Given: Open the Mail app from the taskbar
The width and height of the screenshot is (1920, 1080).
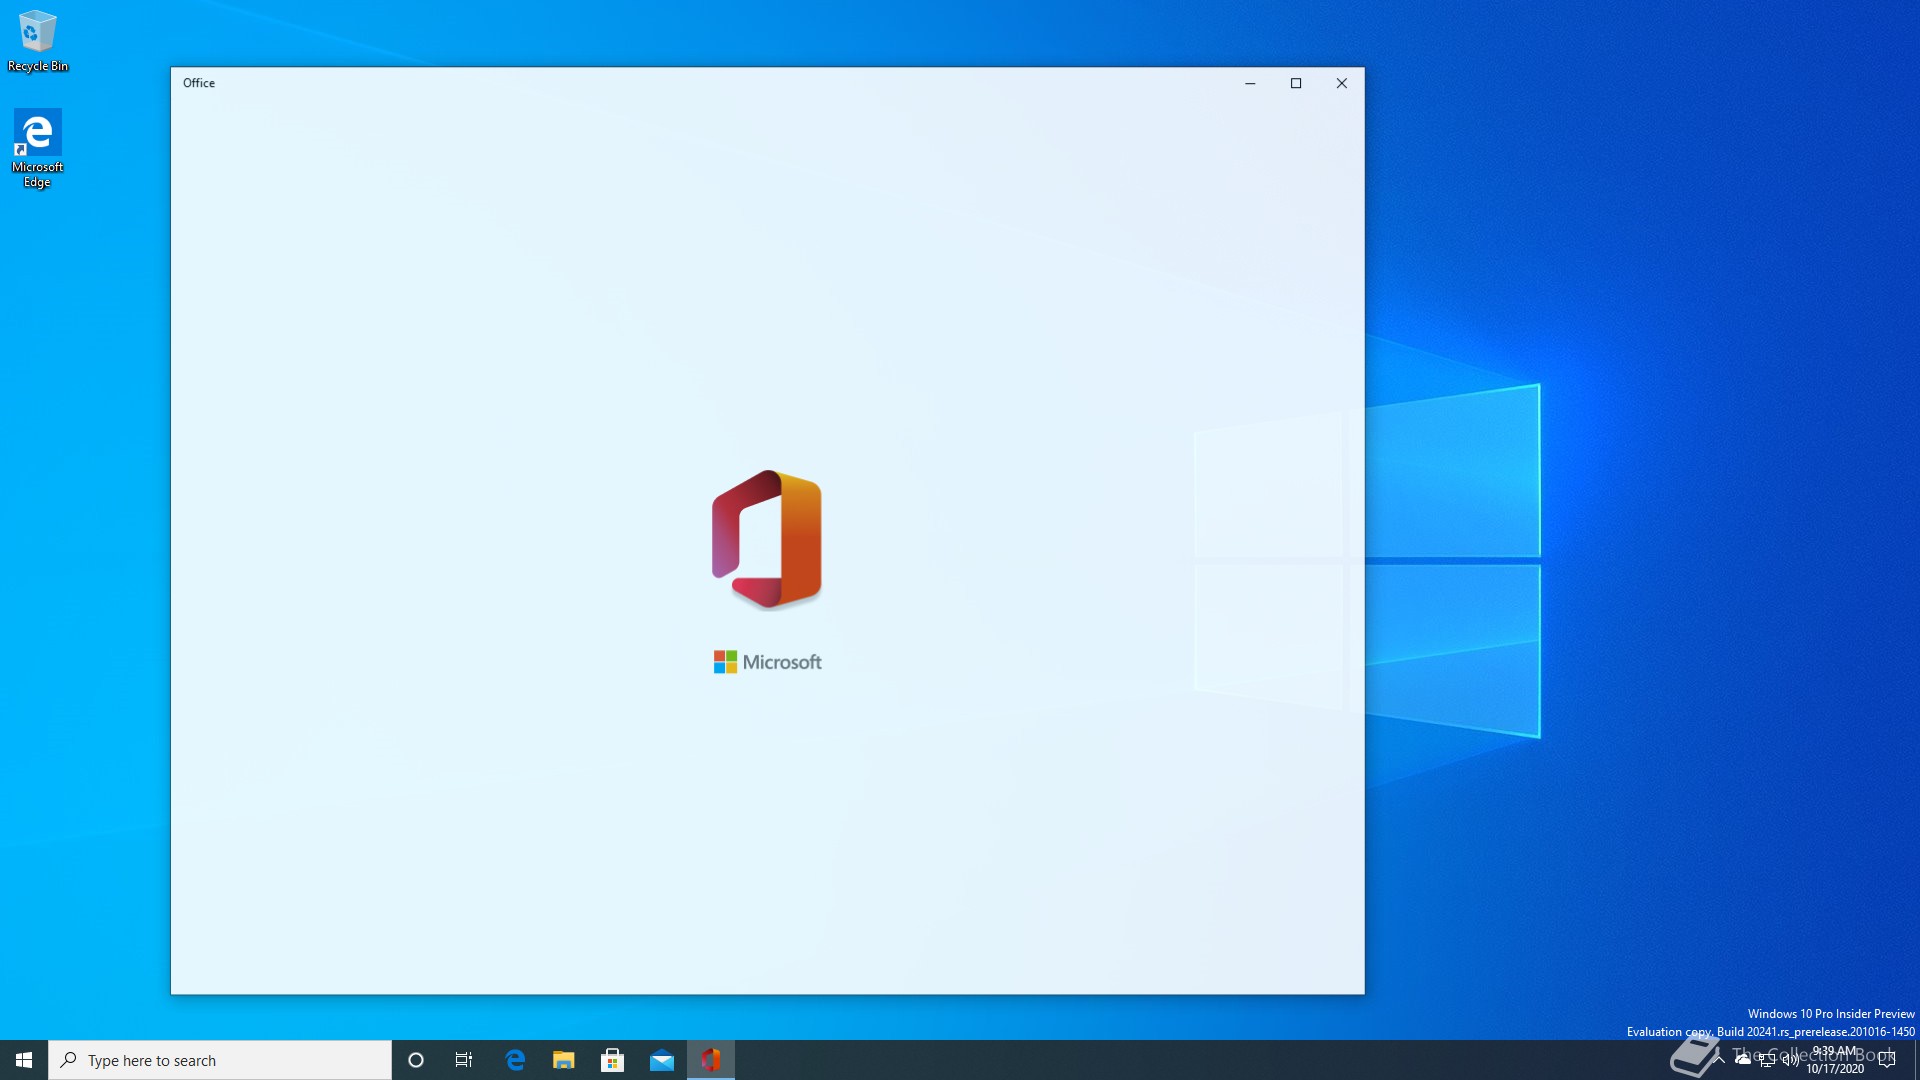Looking at the screenshot, I should pyautogui.click(x=662, y=1060).
